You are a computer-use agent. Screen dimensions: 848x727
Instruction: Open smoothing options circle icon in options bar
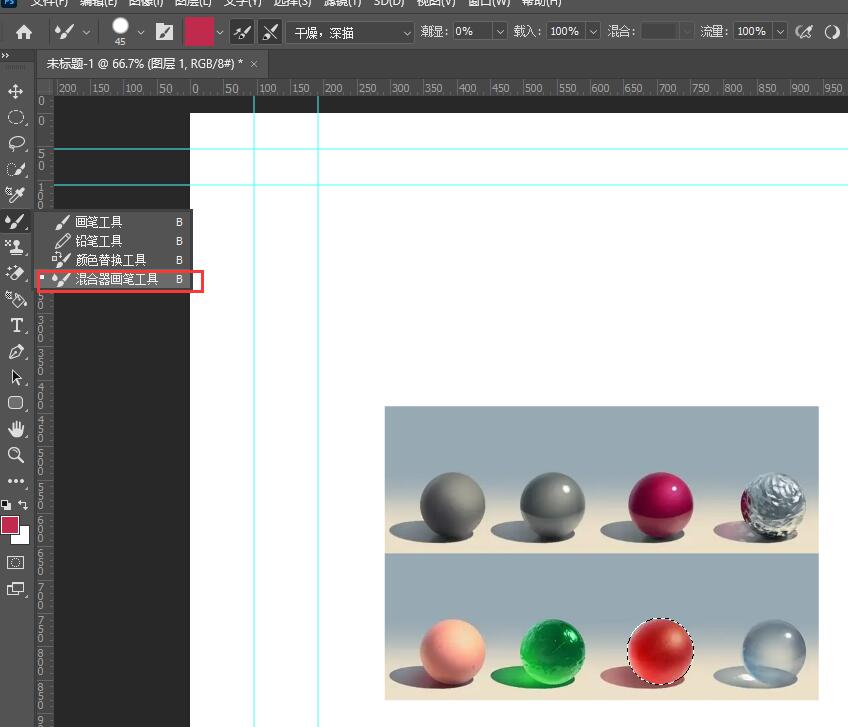coord(832,32)
